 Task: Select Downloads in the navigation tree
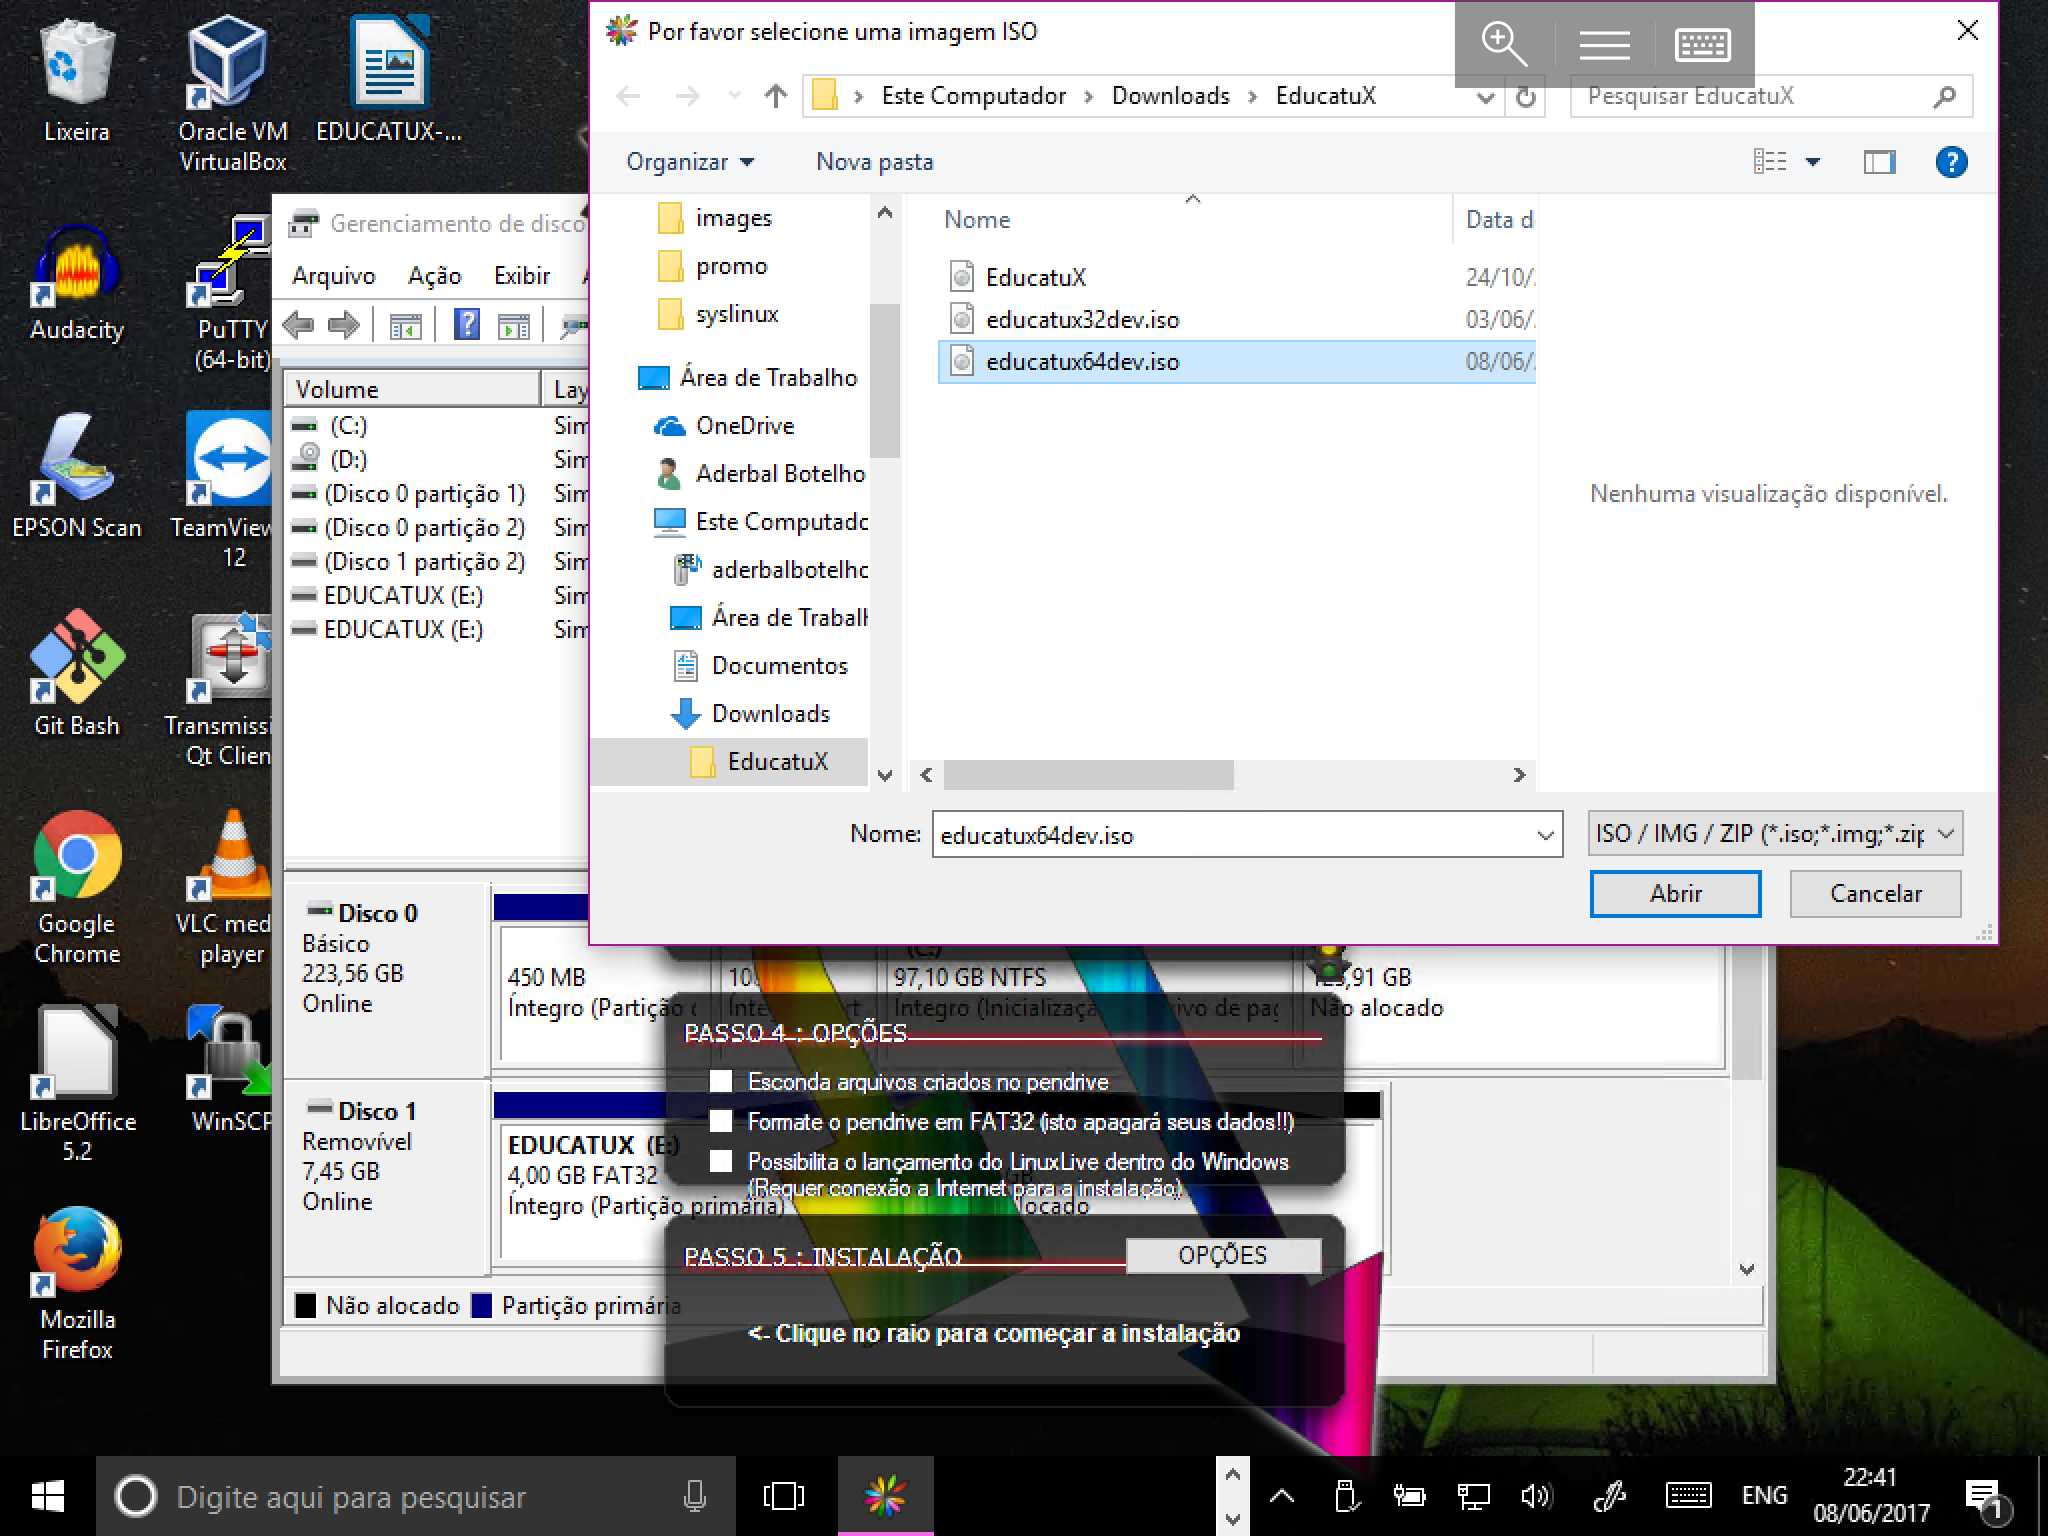pos(770,713)
